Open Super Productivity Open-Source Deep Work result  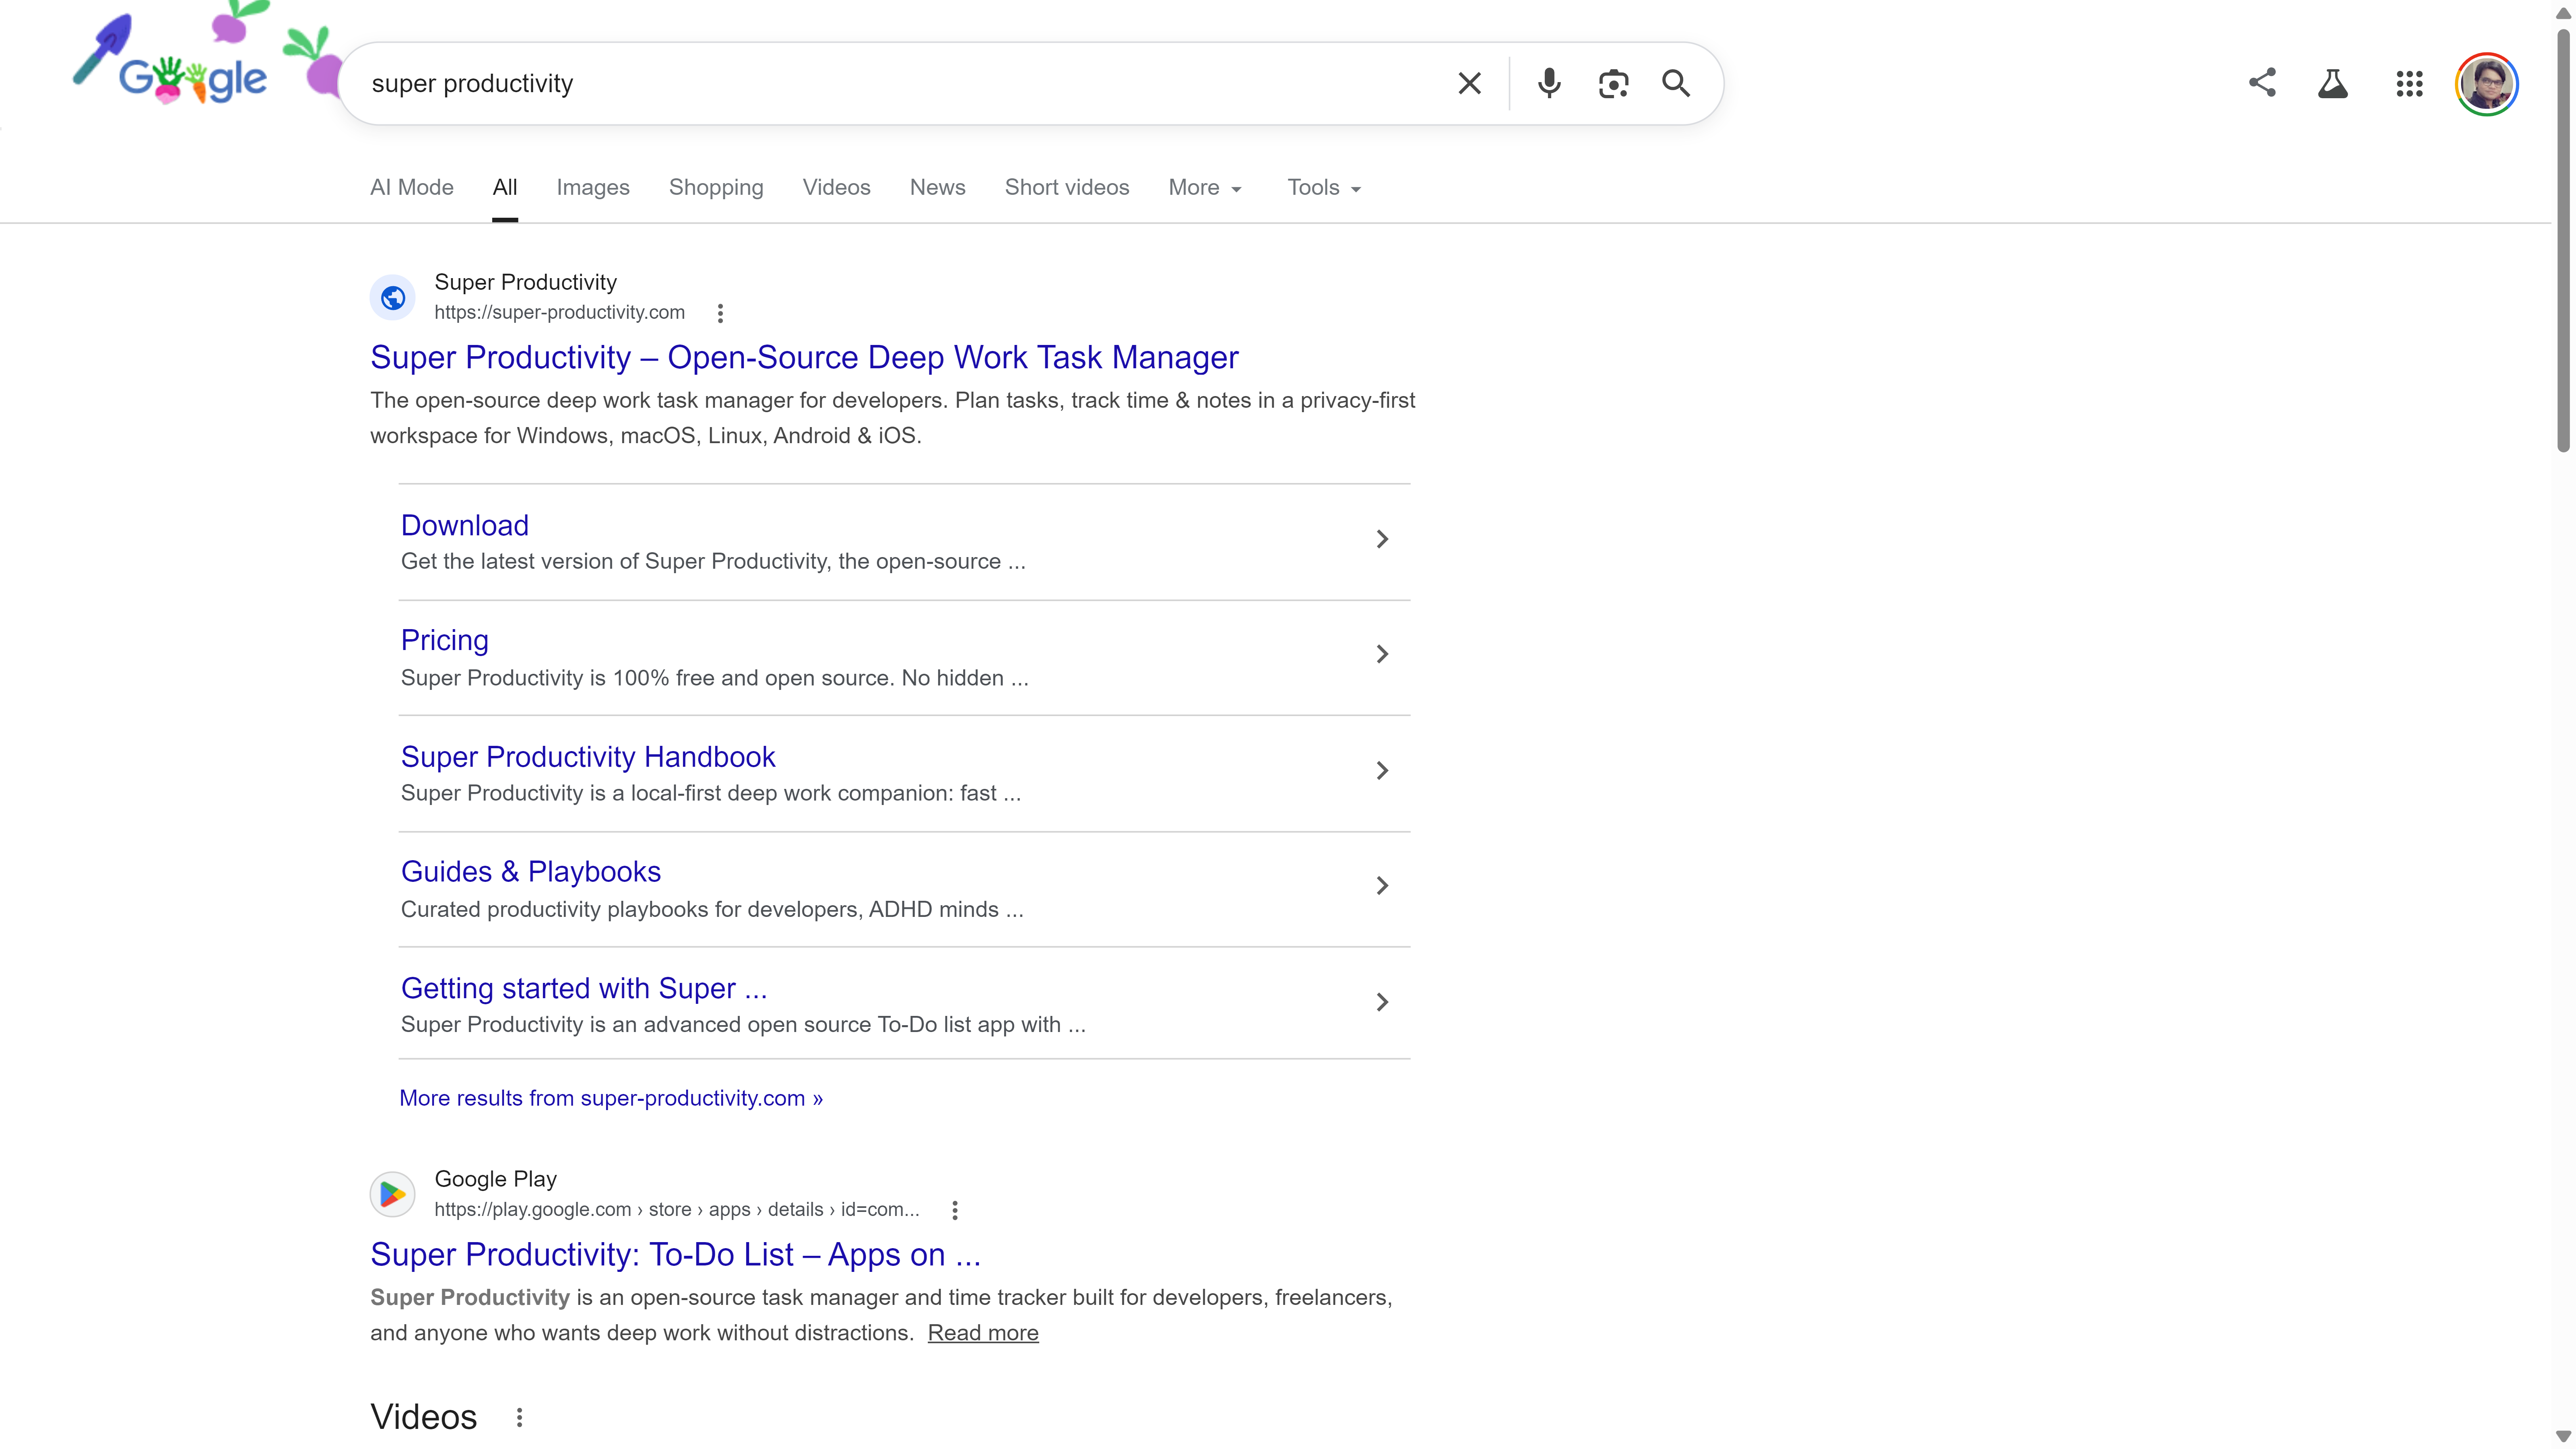tap(804, 357)
